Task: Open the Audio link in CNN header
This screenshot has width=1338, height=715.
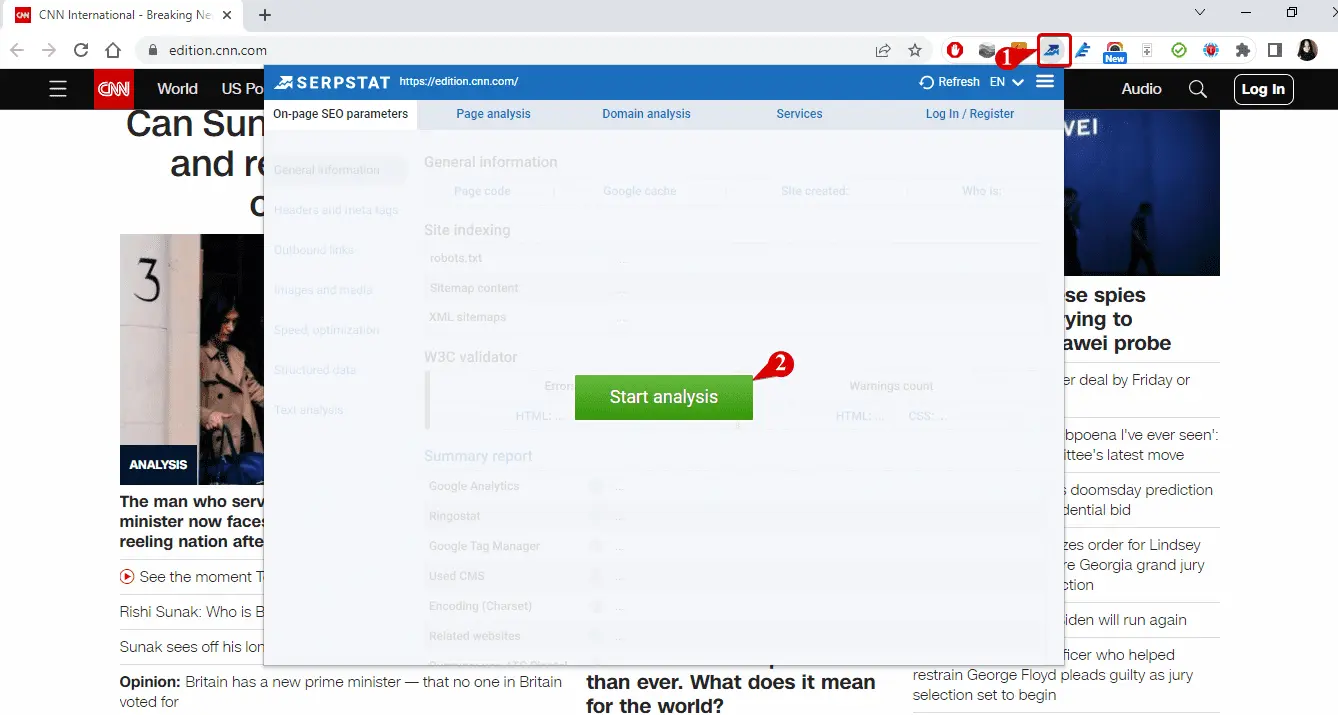Action: 1141,89
